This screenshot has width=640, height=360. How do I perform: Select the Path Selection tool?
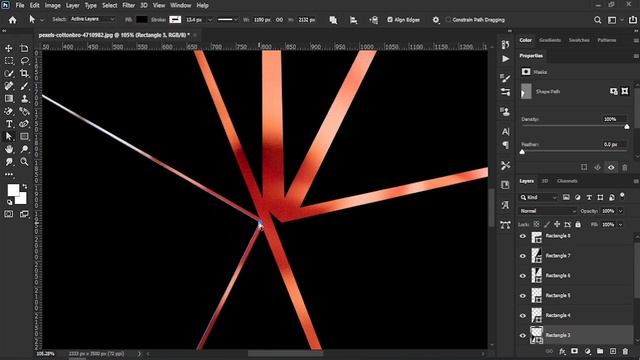click(9, 137)
